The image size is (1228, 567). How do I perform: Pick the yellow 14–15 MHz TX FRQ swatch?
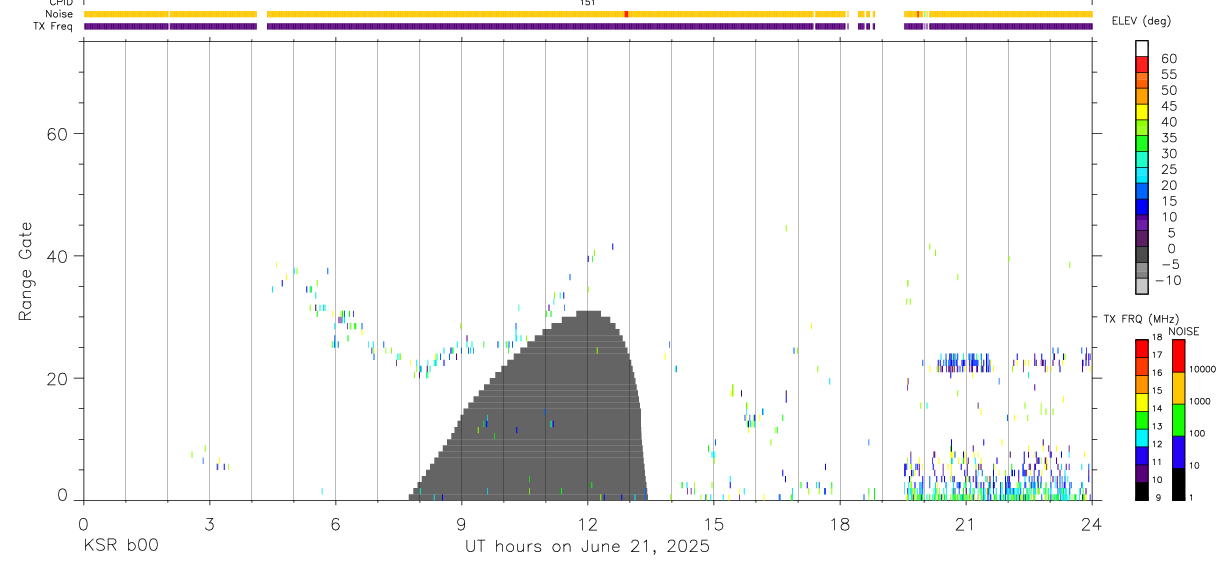point(1142,402)
